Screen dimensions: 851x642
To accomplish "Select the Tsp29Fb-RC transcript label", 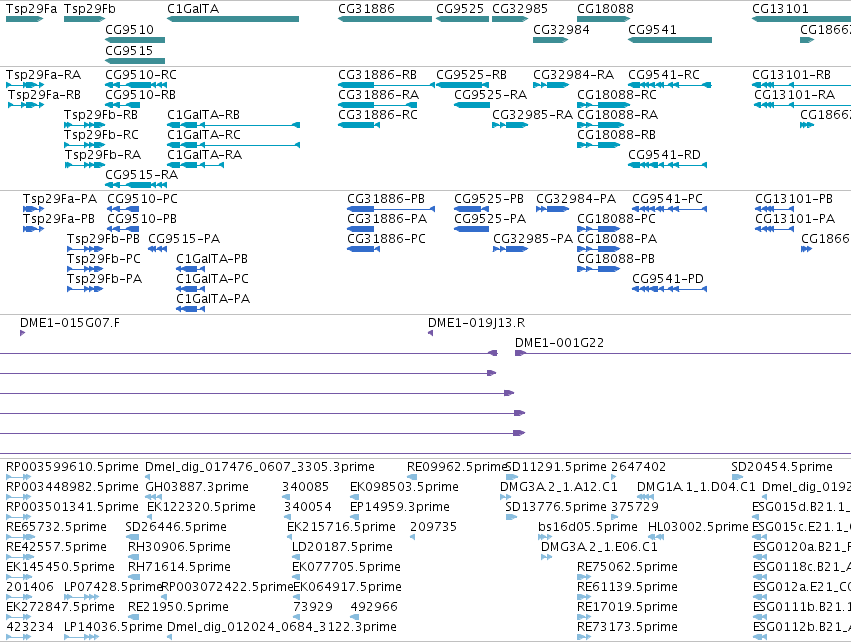I will 101,135.
